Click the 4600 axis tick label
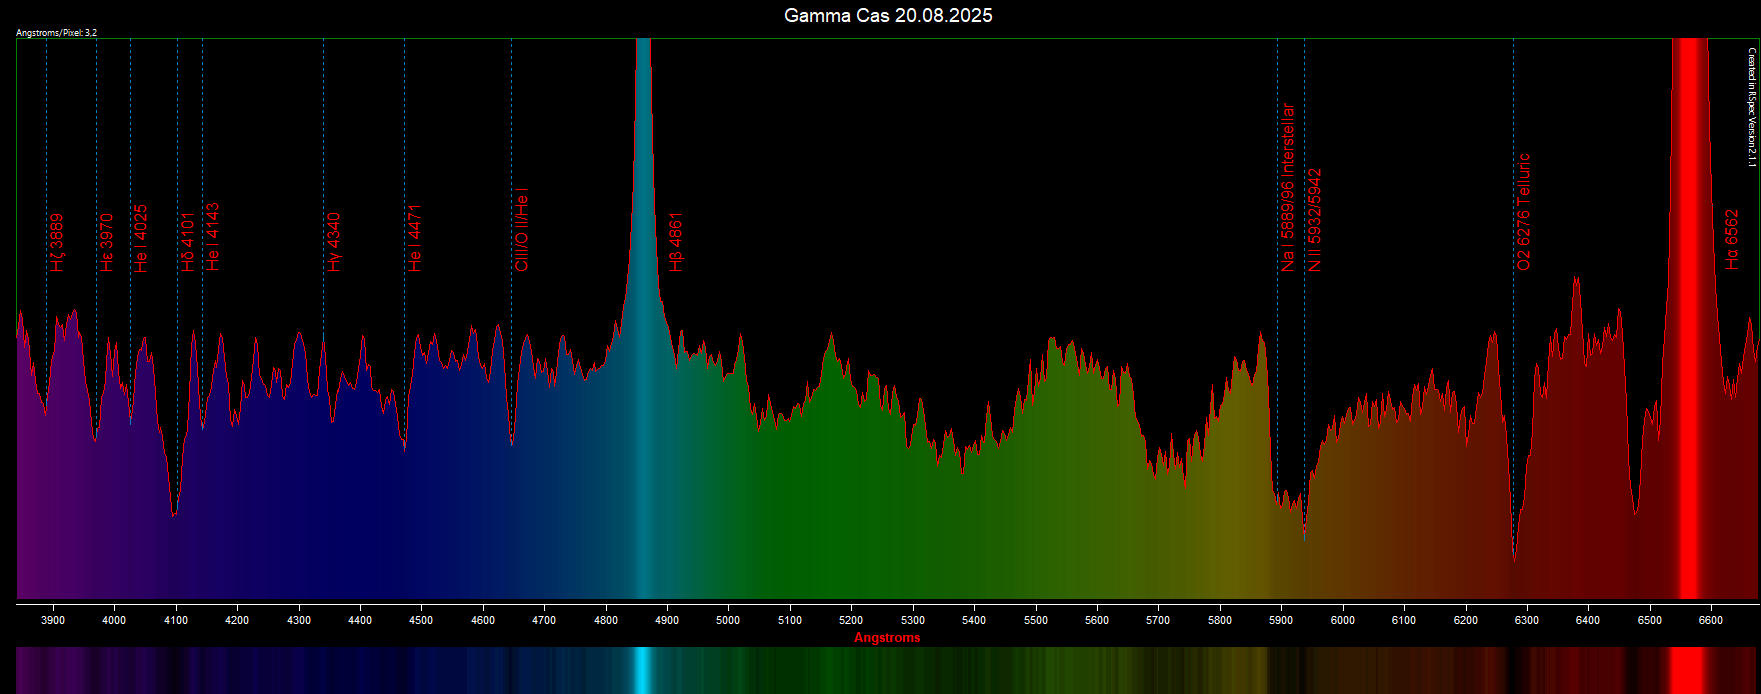1761x694 pixels. 483,620
